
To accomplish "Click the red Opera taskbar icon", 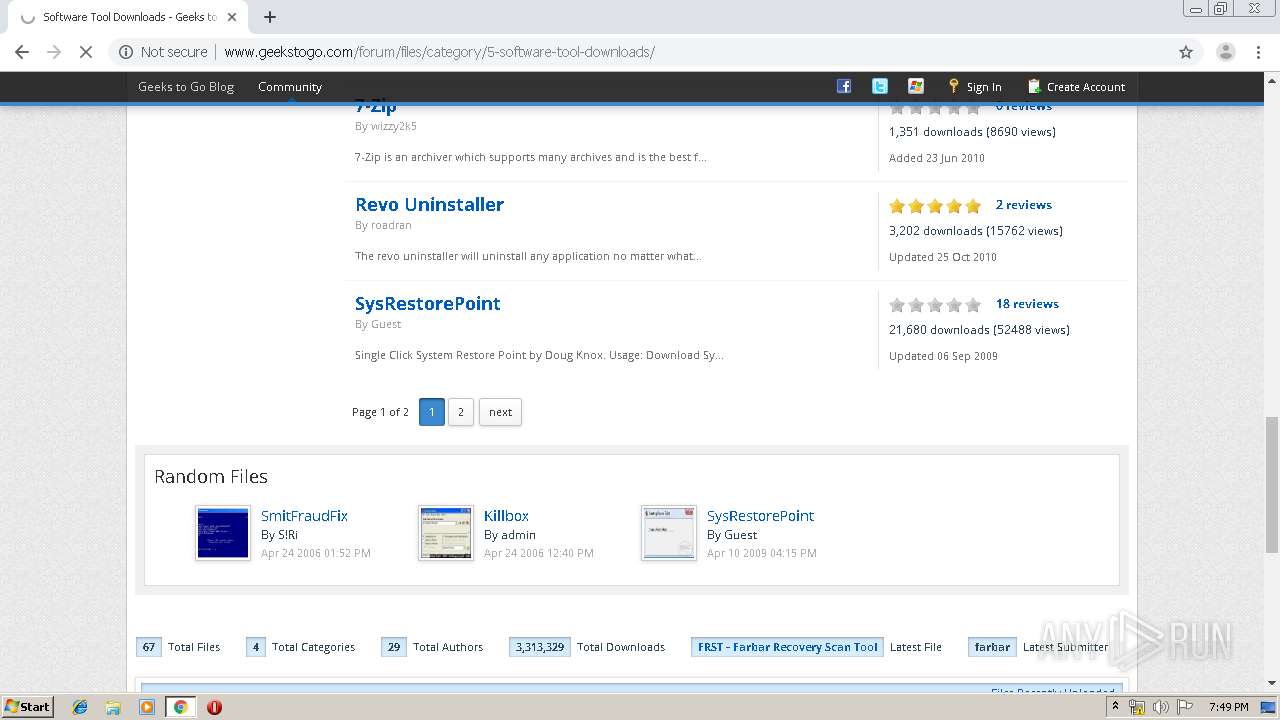I will click(214, 707).
